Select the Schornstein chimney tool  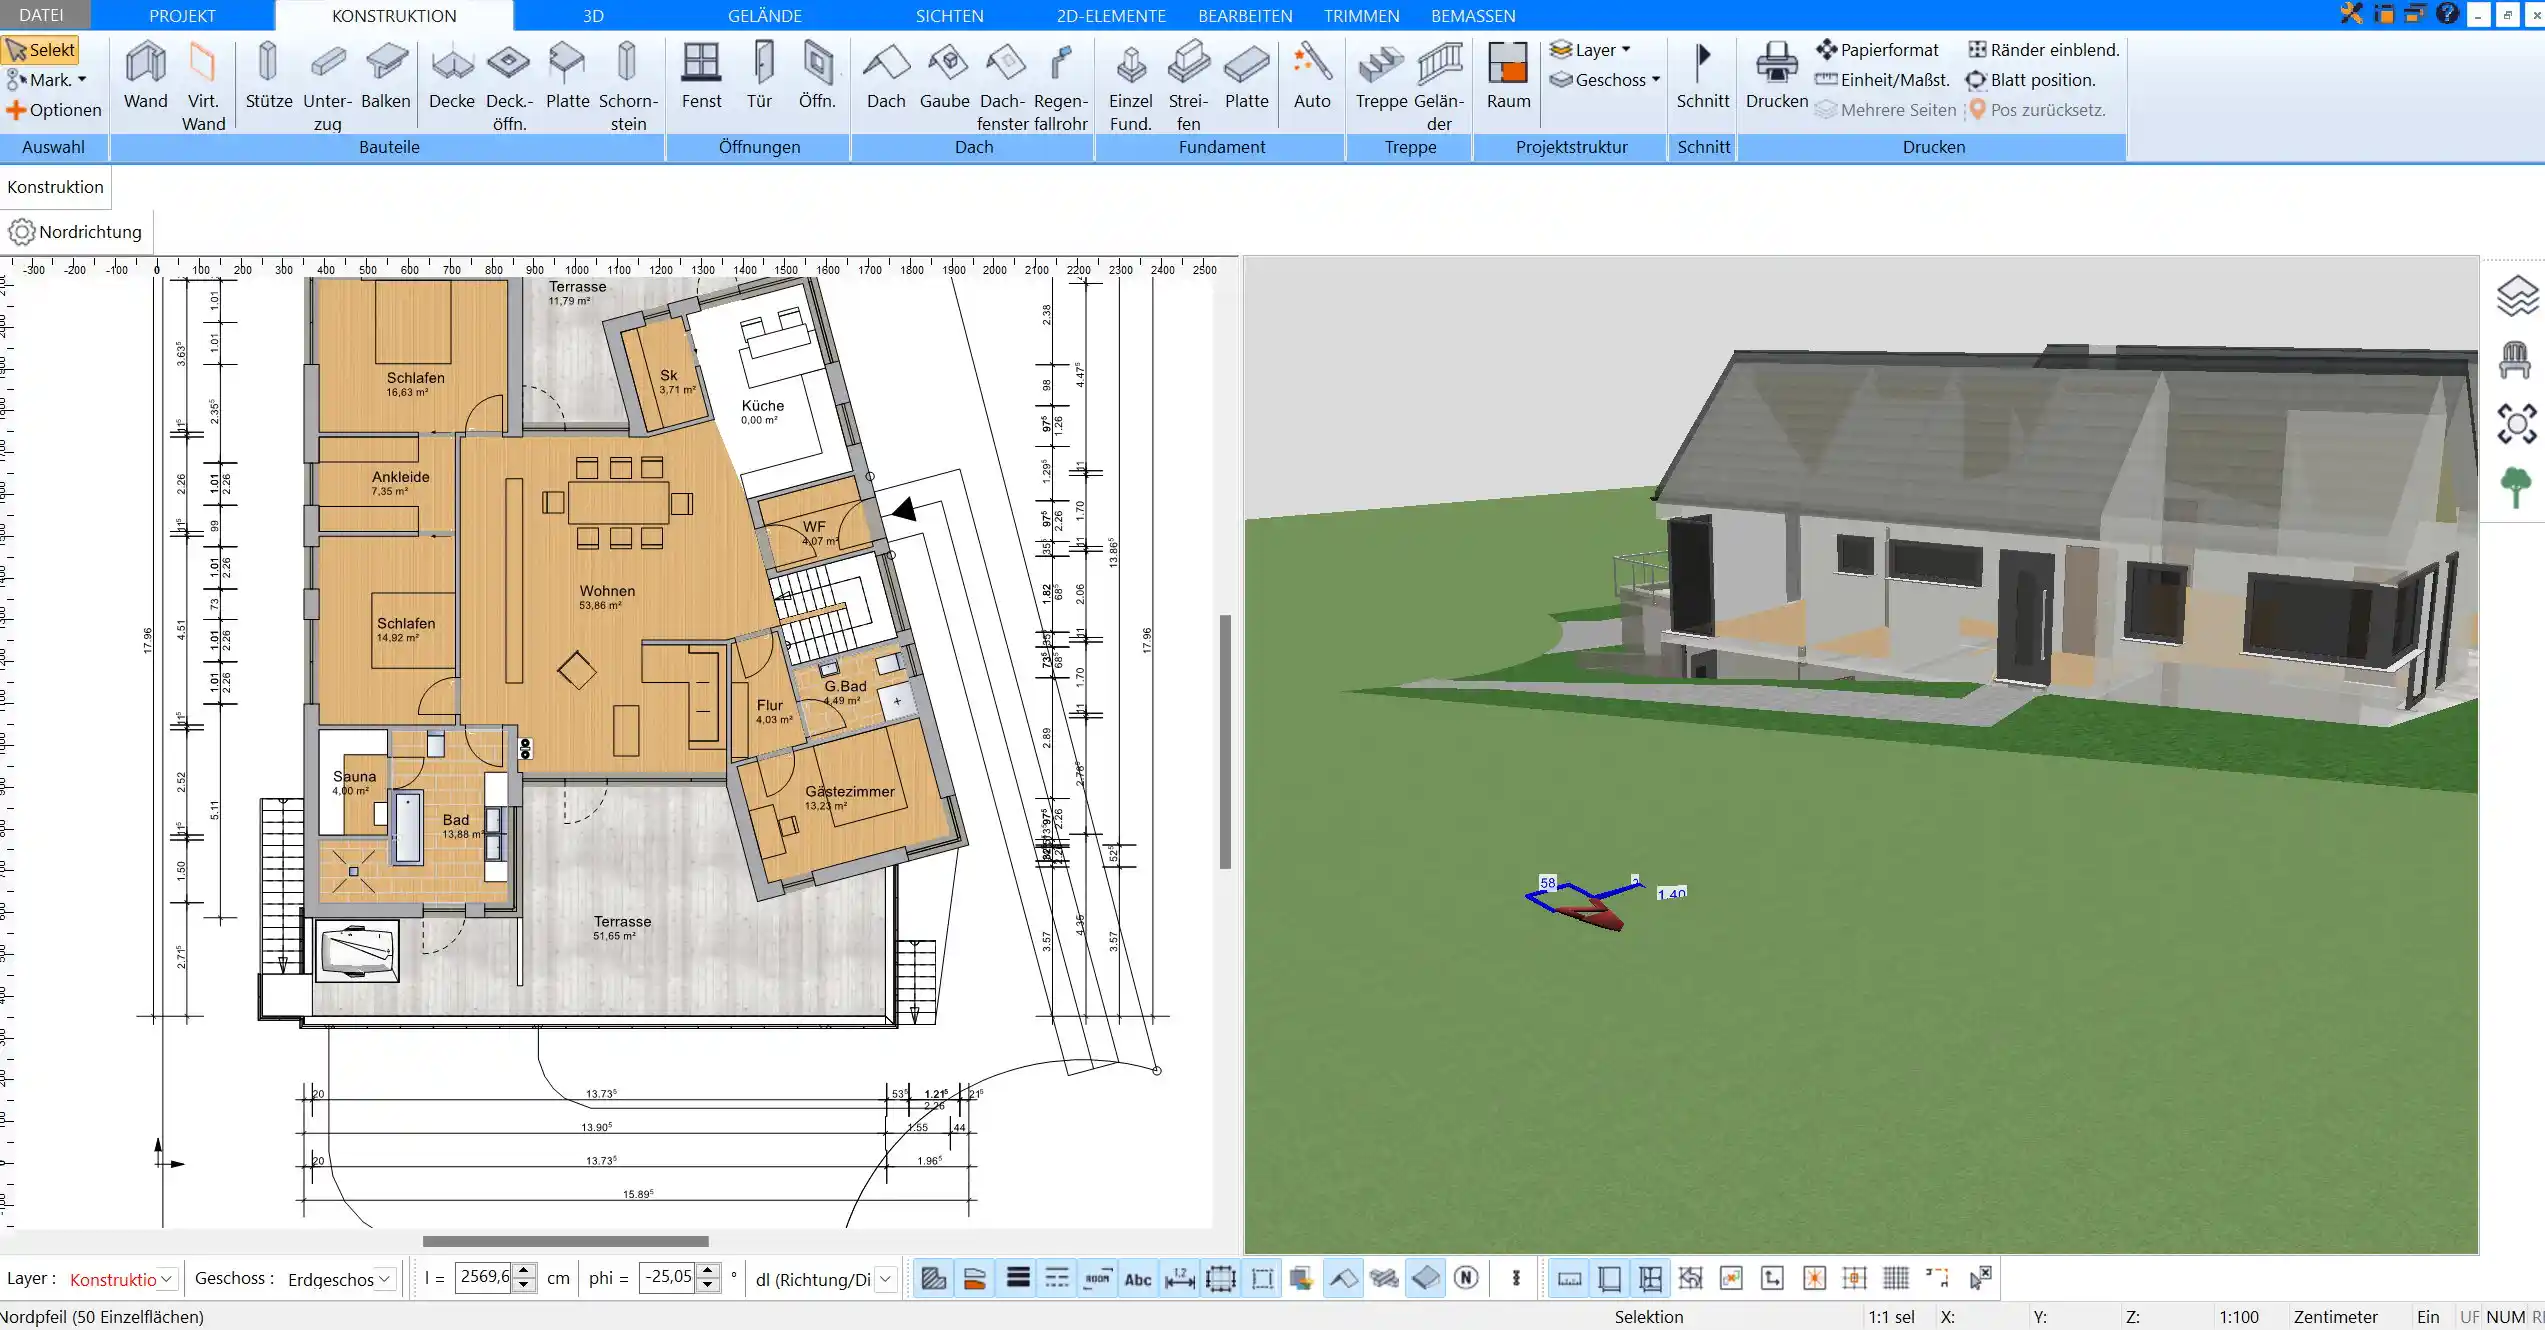[x=628, y=86]
